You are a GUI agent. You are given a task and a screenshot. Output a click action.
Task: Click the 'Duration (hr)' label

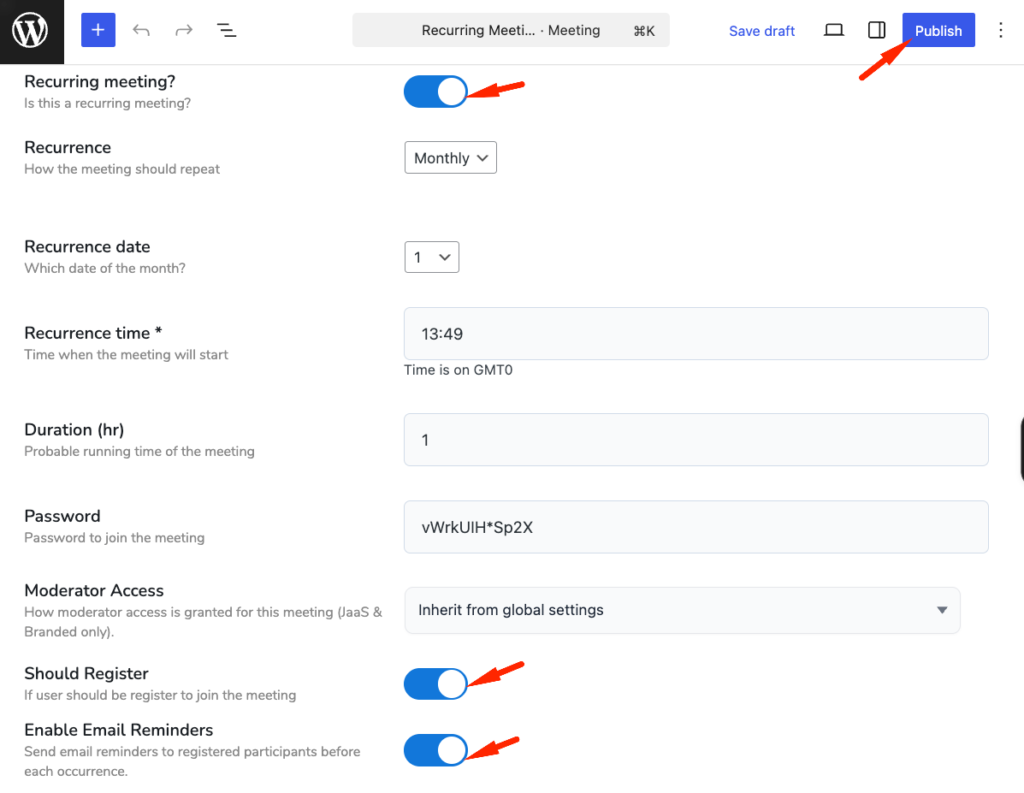(x=74, y=430)
